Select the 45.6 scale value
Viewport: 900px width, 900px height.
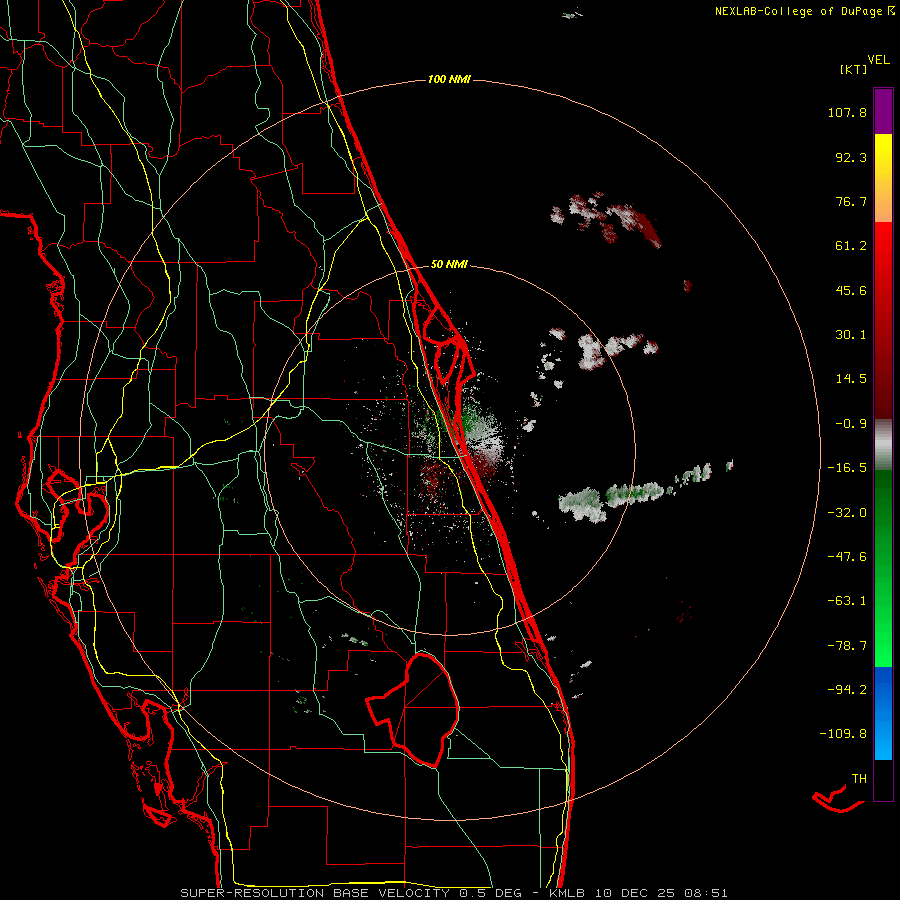851,290
